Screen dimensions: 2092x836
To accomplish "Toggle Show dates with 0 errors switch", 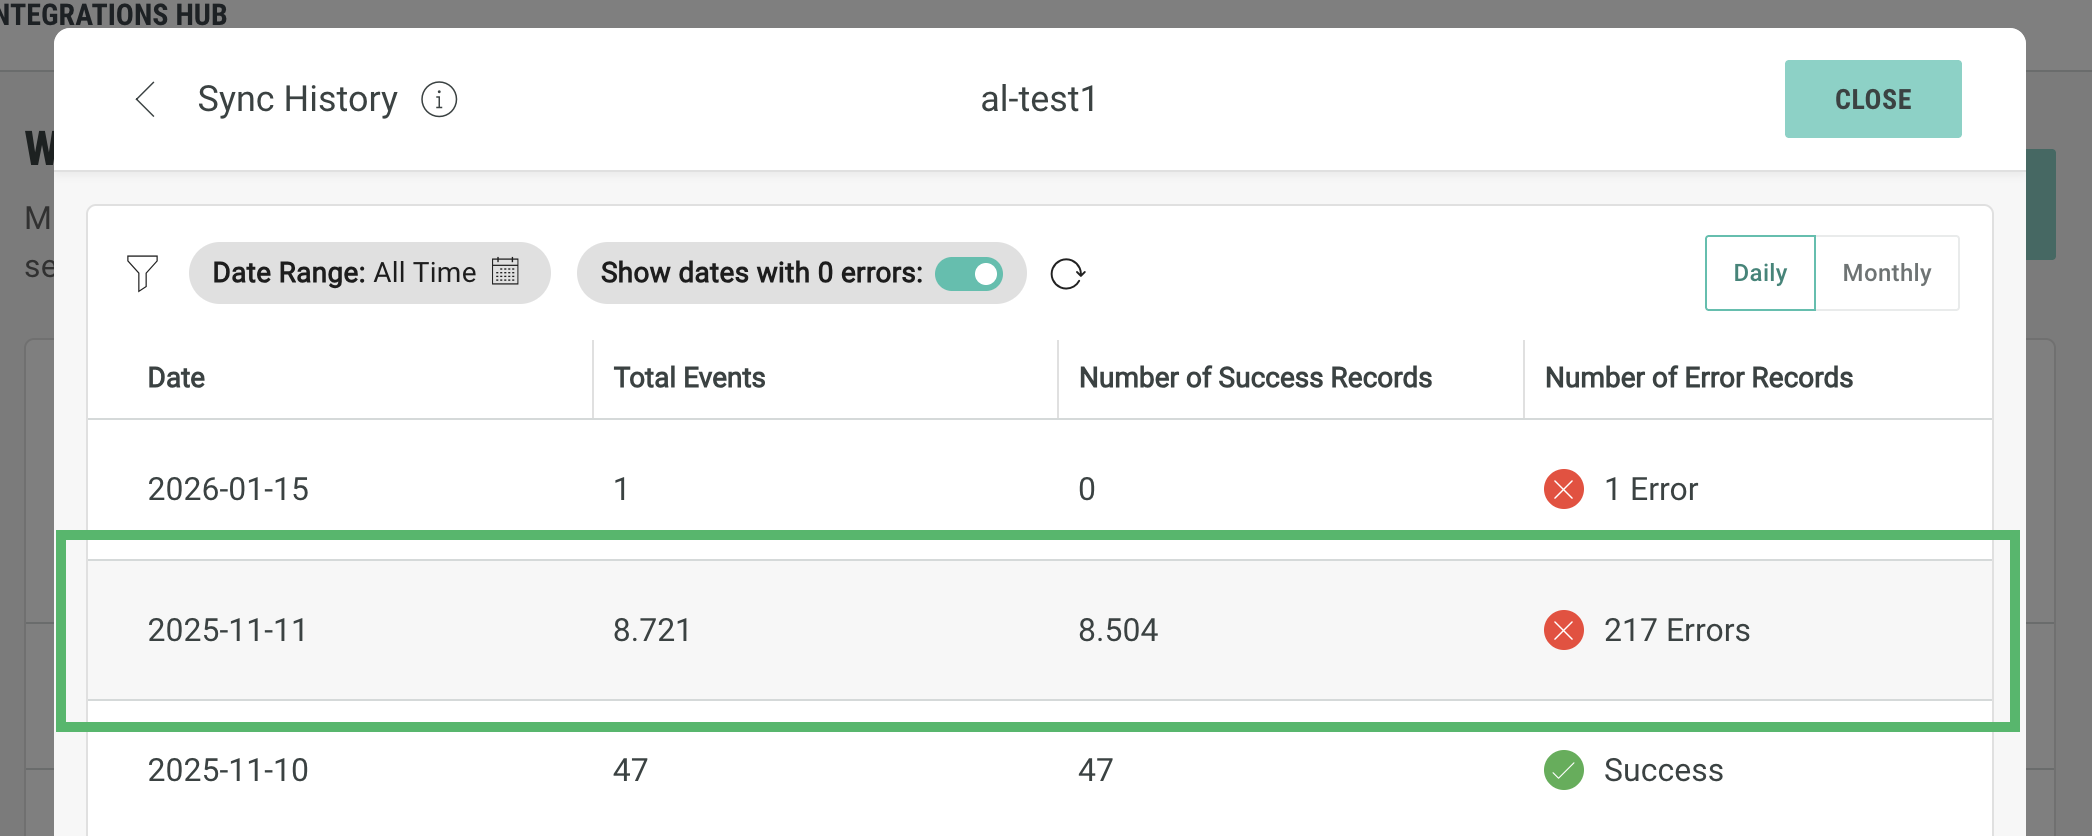I will click(968, 273).
